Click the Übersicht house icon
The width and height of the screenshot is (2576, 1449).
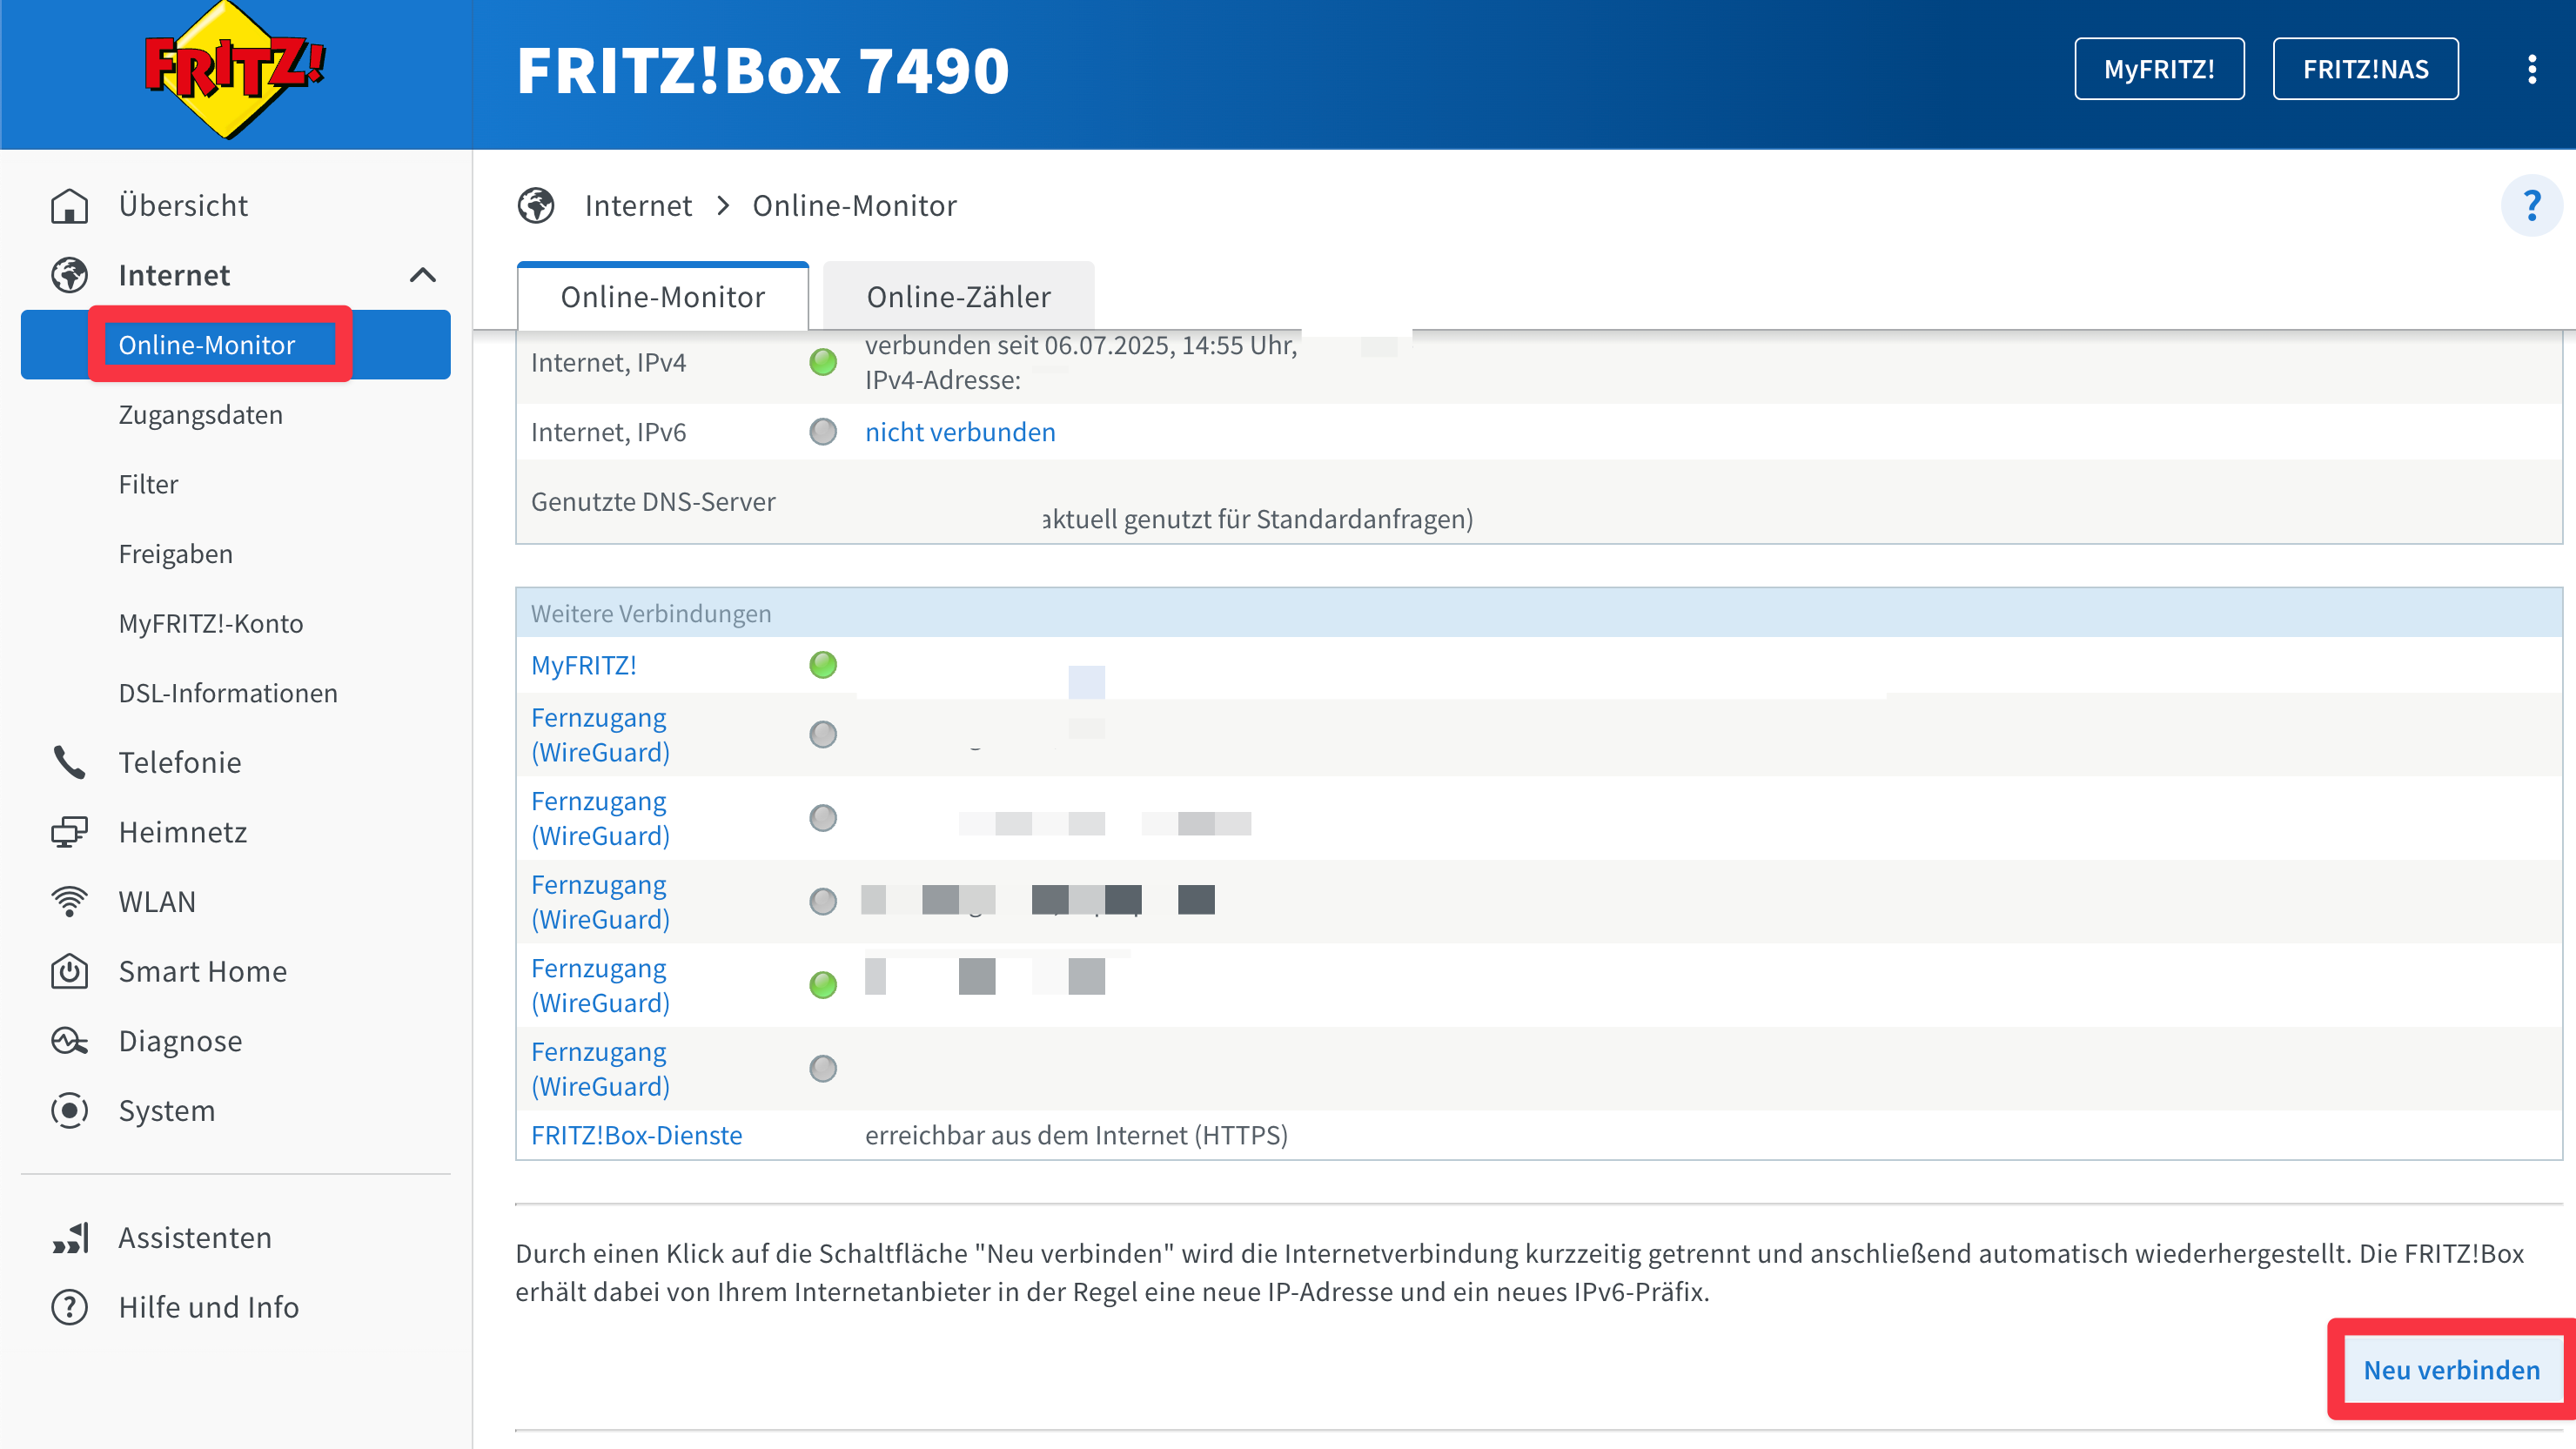point(69,206)
